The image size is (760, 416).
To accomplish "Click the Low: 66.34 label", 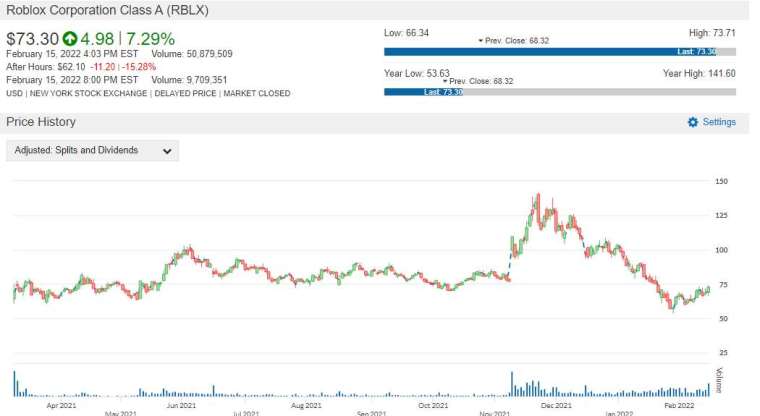I will click(406, 33).
